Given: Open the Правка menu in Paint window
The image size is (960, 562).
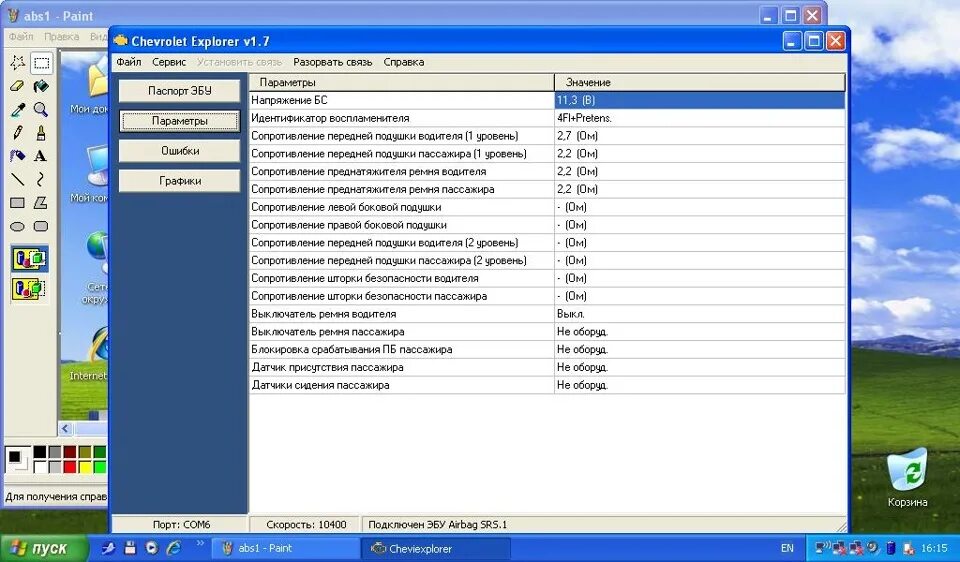Looking at the screenshot, I should pyautogui.click(x=61, y=36).
